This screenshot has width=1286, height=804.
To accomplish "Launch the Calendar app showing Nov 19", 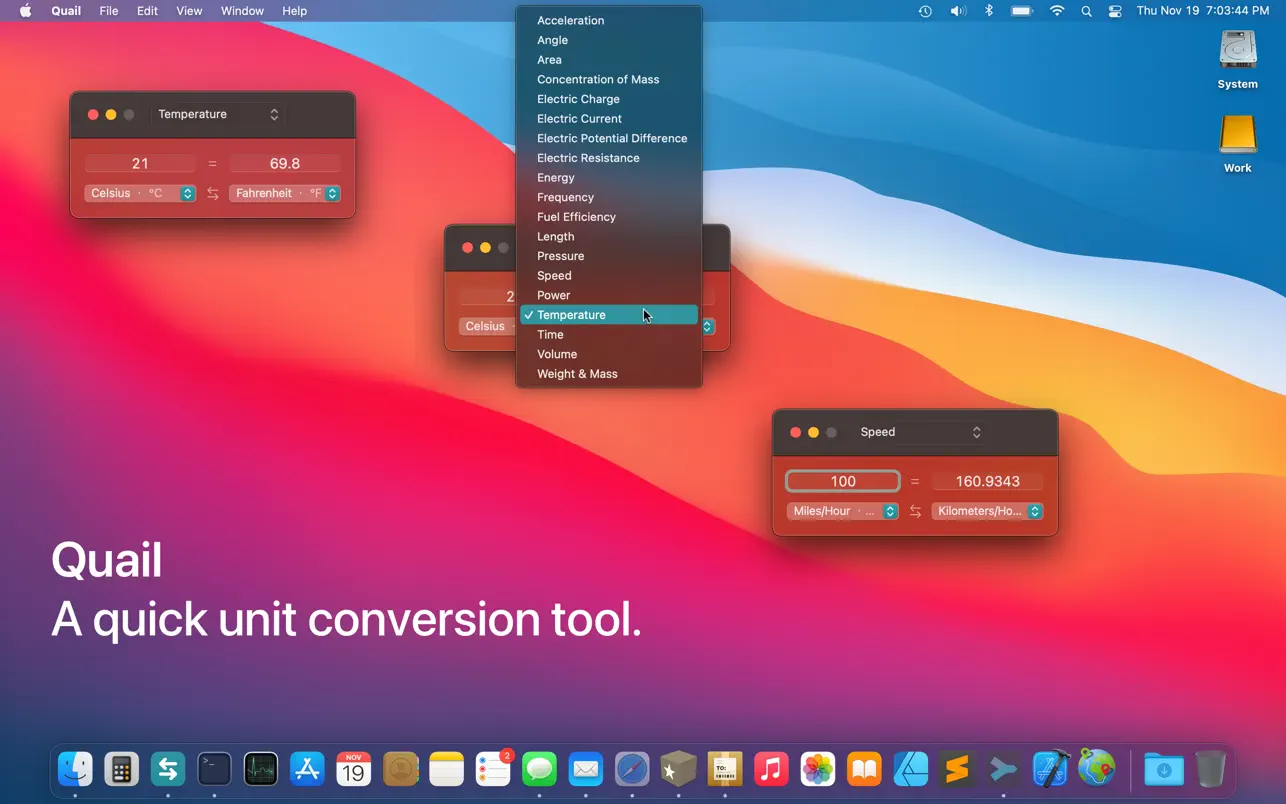I will (353, 769).
